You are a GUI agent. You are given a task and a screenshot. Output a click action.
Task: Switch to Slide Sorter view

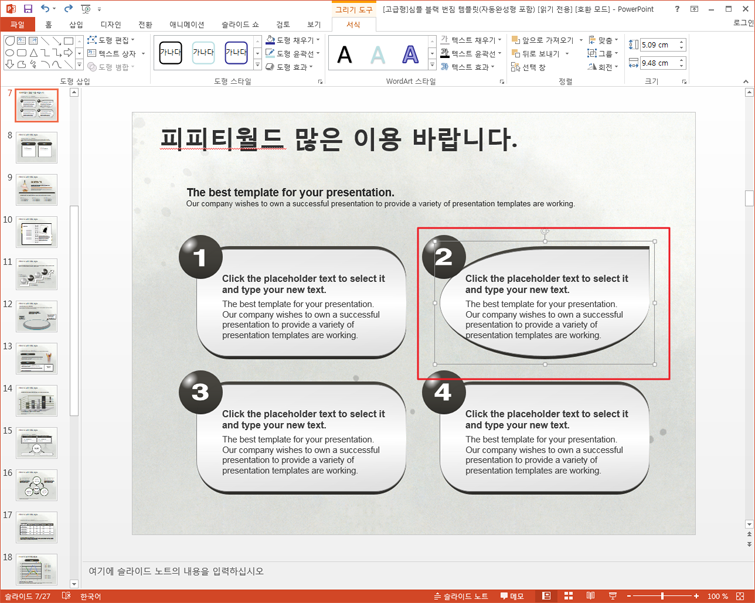pyautogui.click(x=569, y=596)
